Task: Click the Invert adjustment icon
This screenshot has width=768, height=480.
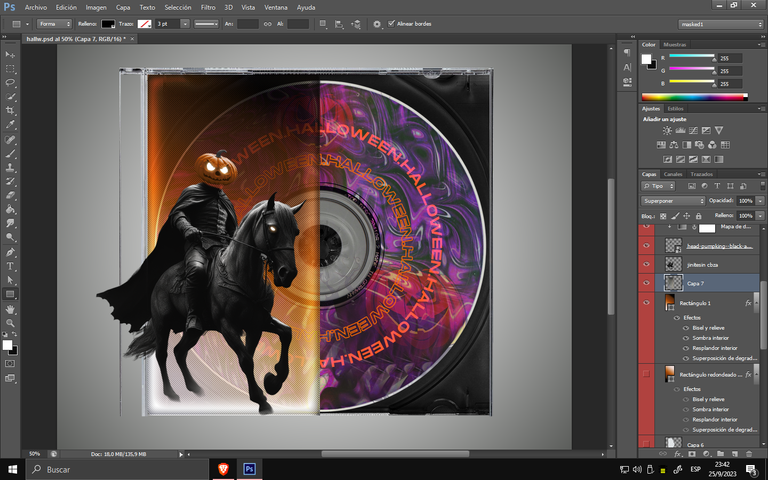Action: click(x=668, y=159)
